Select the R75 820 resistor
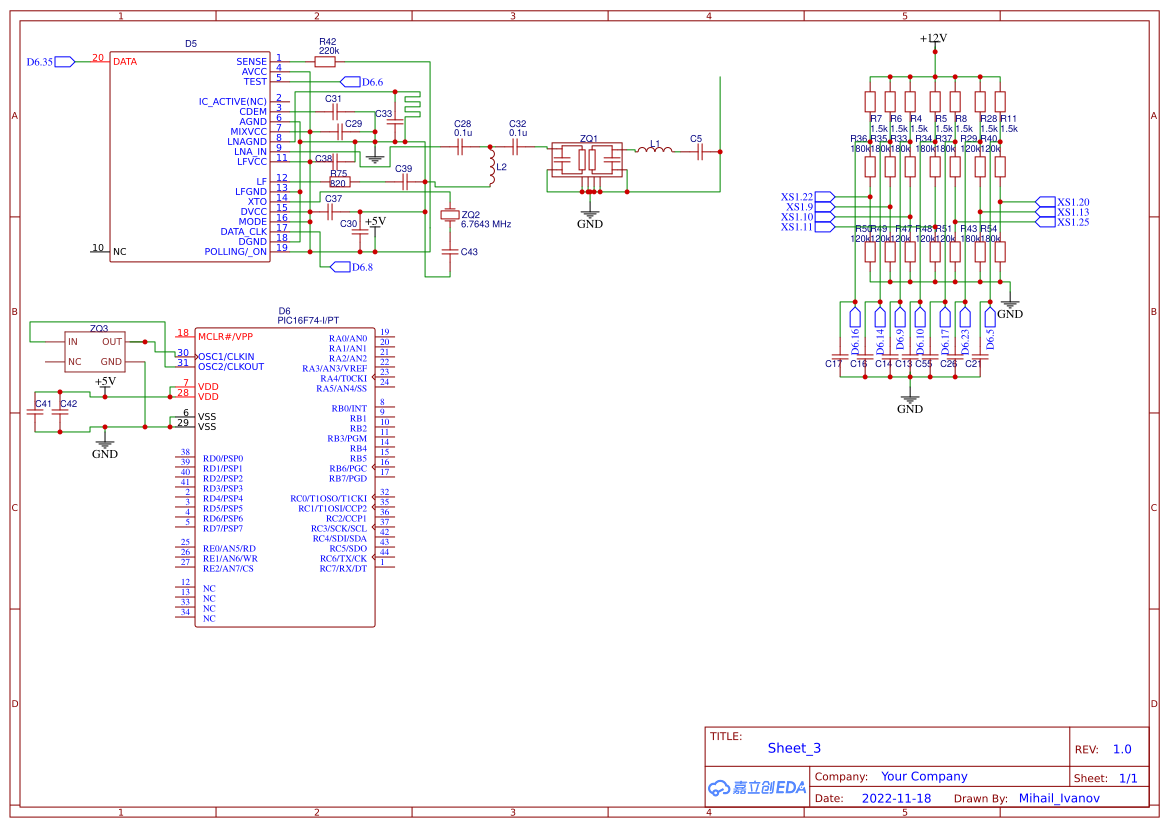Screen dimensions: 1170x828 point(339,182)
